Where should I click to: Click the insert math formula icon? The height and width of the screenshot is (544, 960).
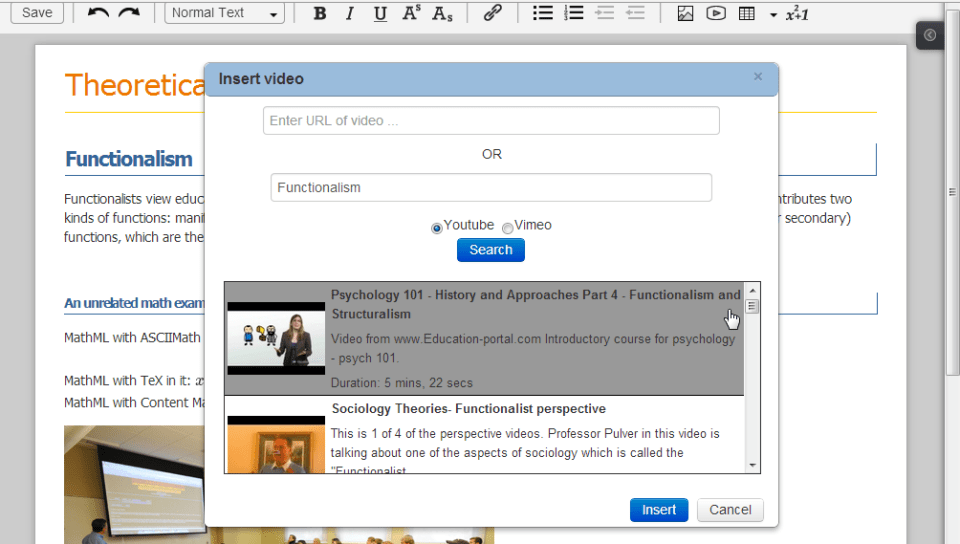pyautogui.click(x=797, y=13)
